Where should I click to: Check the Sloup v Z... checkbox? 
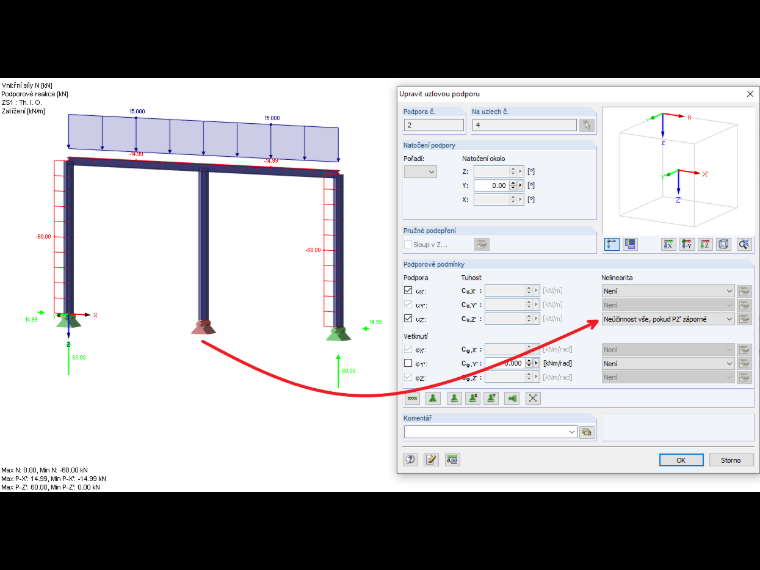coord(408,244)
